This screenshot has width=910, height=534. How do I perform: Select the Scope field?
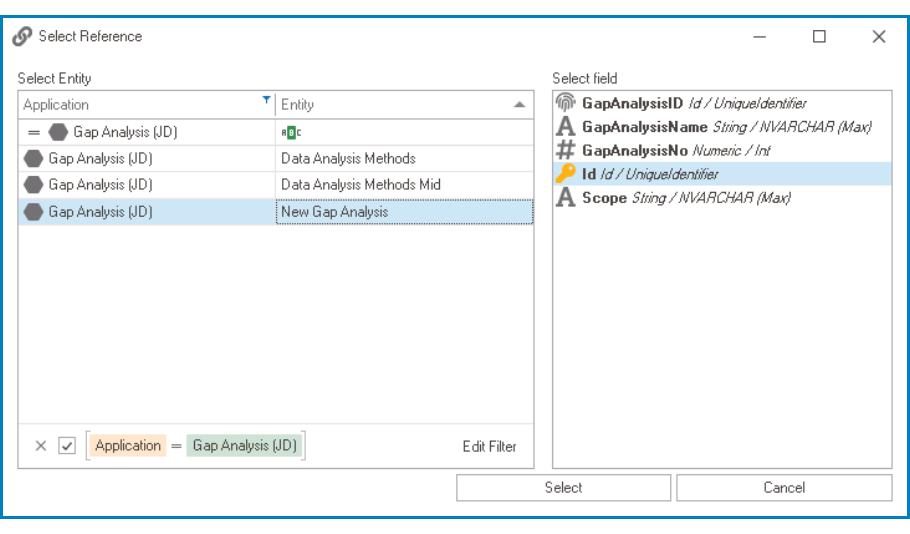click(x=722, y=197)
